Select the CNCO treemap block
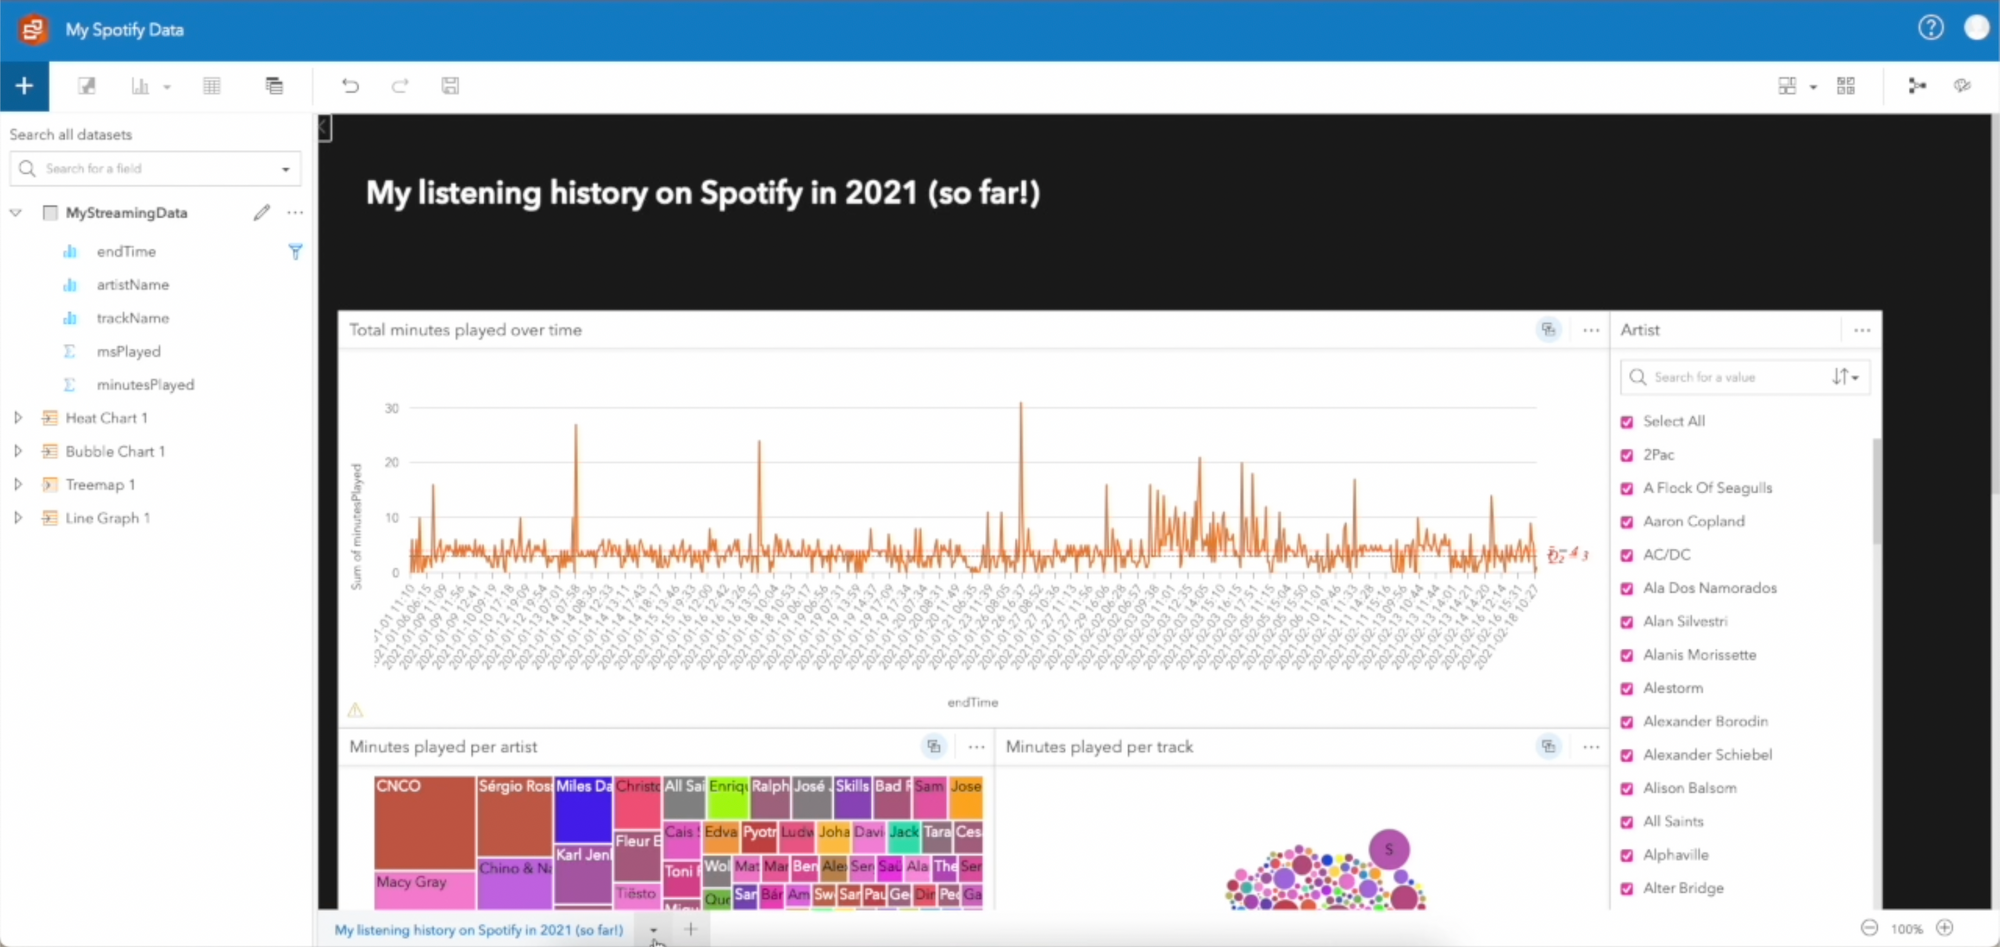Viewport: 2000px width, 947px height. tap(425, 822)
